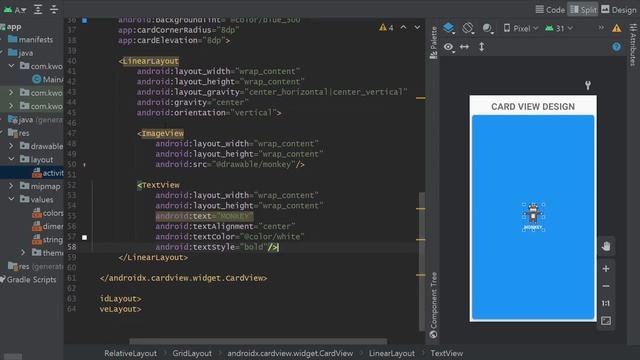Screen dimensions: 640x360
Task: Open the Palette side panel
Action: coord(433,42)
